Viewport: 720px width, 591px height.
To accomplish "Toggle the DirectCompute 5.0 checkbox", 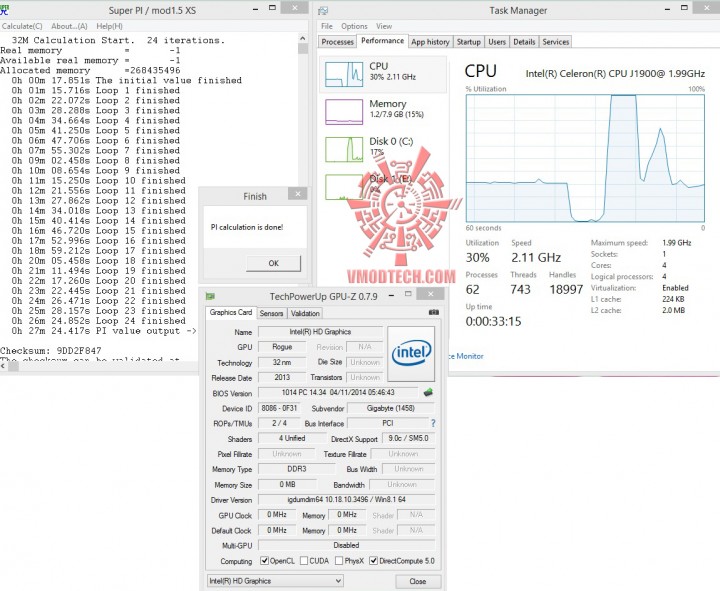I will pos(373,561).
